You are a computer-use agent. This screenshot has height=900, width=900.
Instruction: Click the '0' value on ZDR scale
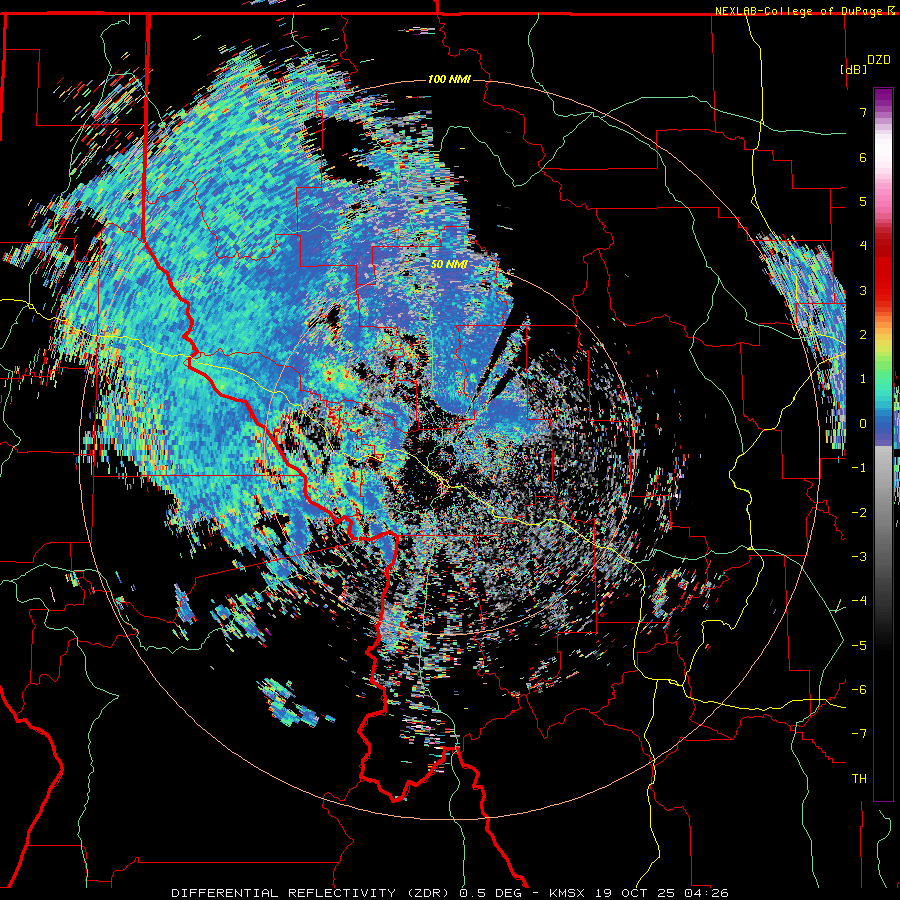863,424
